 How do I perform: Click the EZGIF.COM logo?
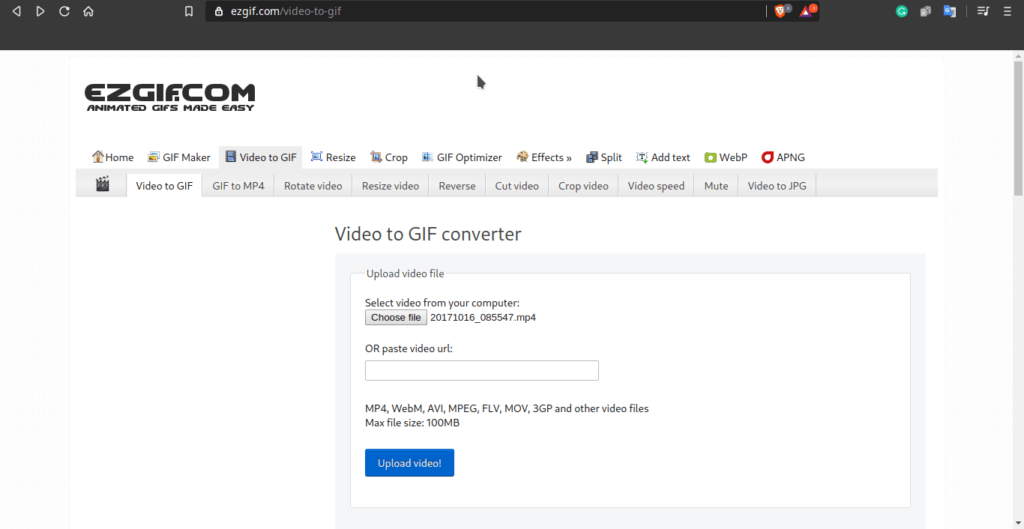point(170,97)
